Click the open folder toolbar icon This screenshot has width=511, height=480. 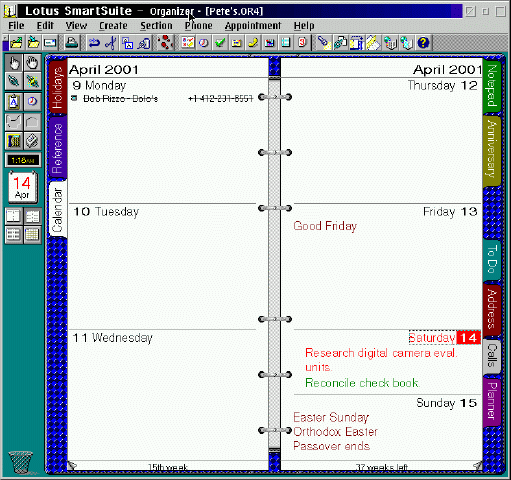pyautogui.click(x=16, y=43)
